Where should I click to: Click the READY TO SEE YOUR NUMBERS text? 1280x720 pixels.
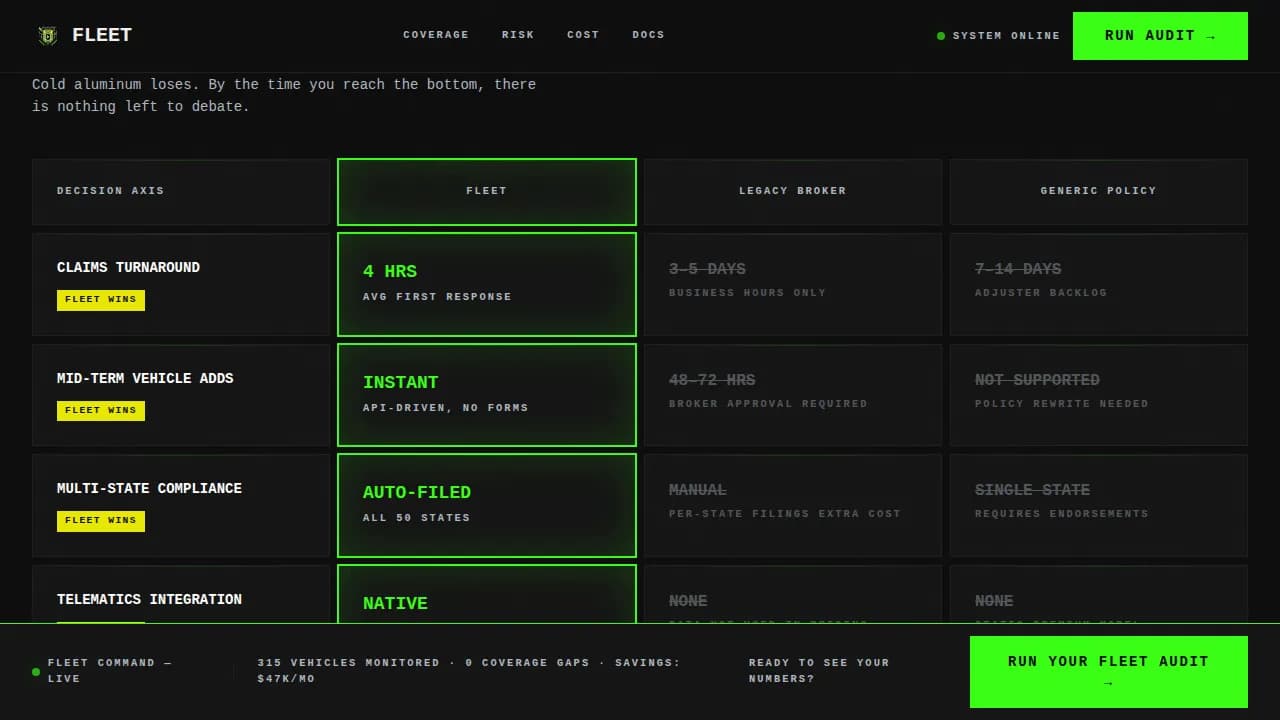pos(819,671)
